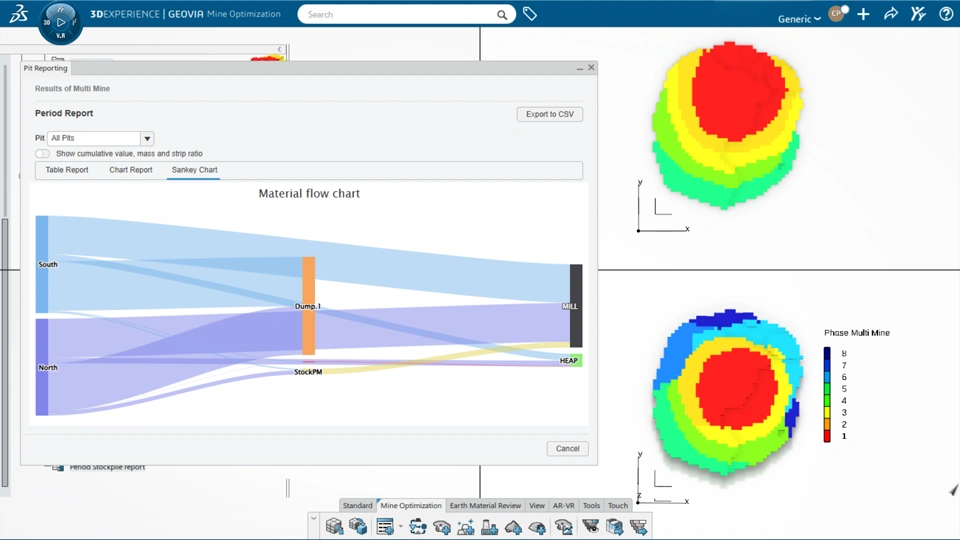Click the export pit benches arrow icon
Screen dimensions: 960x540
pos(638,527)
